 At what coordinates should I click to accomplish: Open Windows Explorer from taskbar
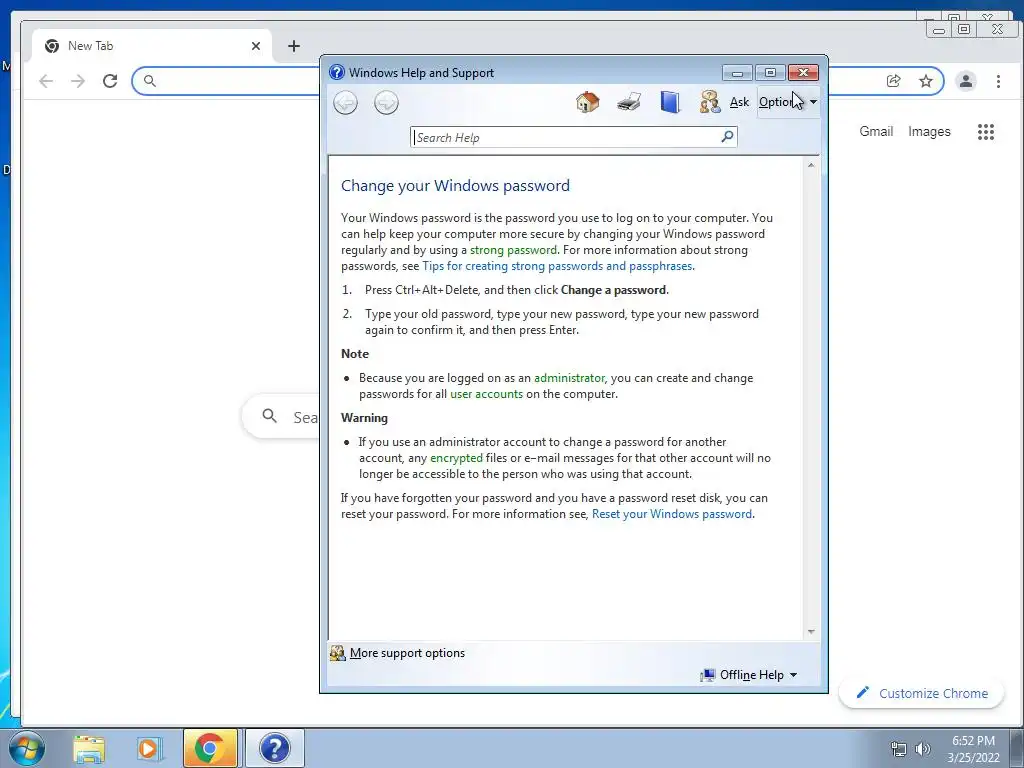coord(89,749)
